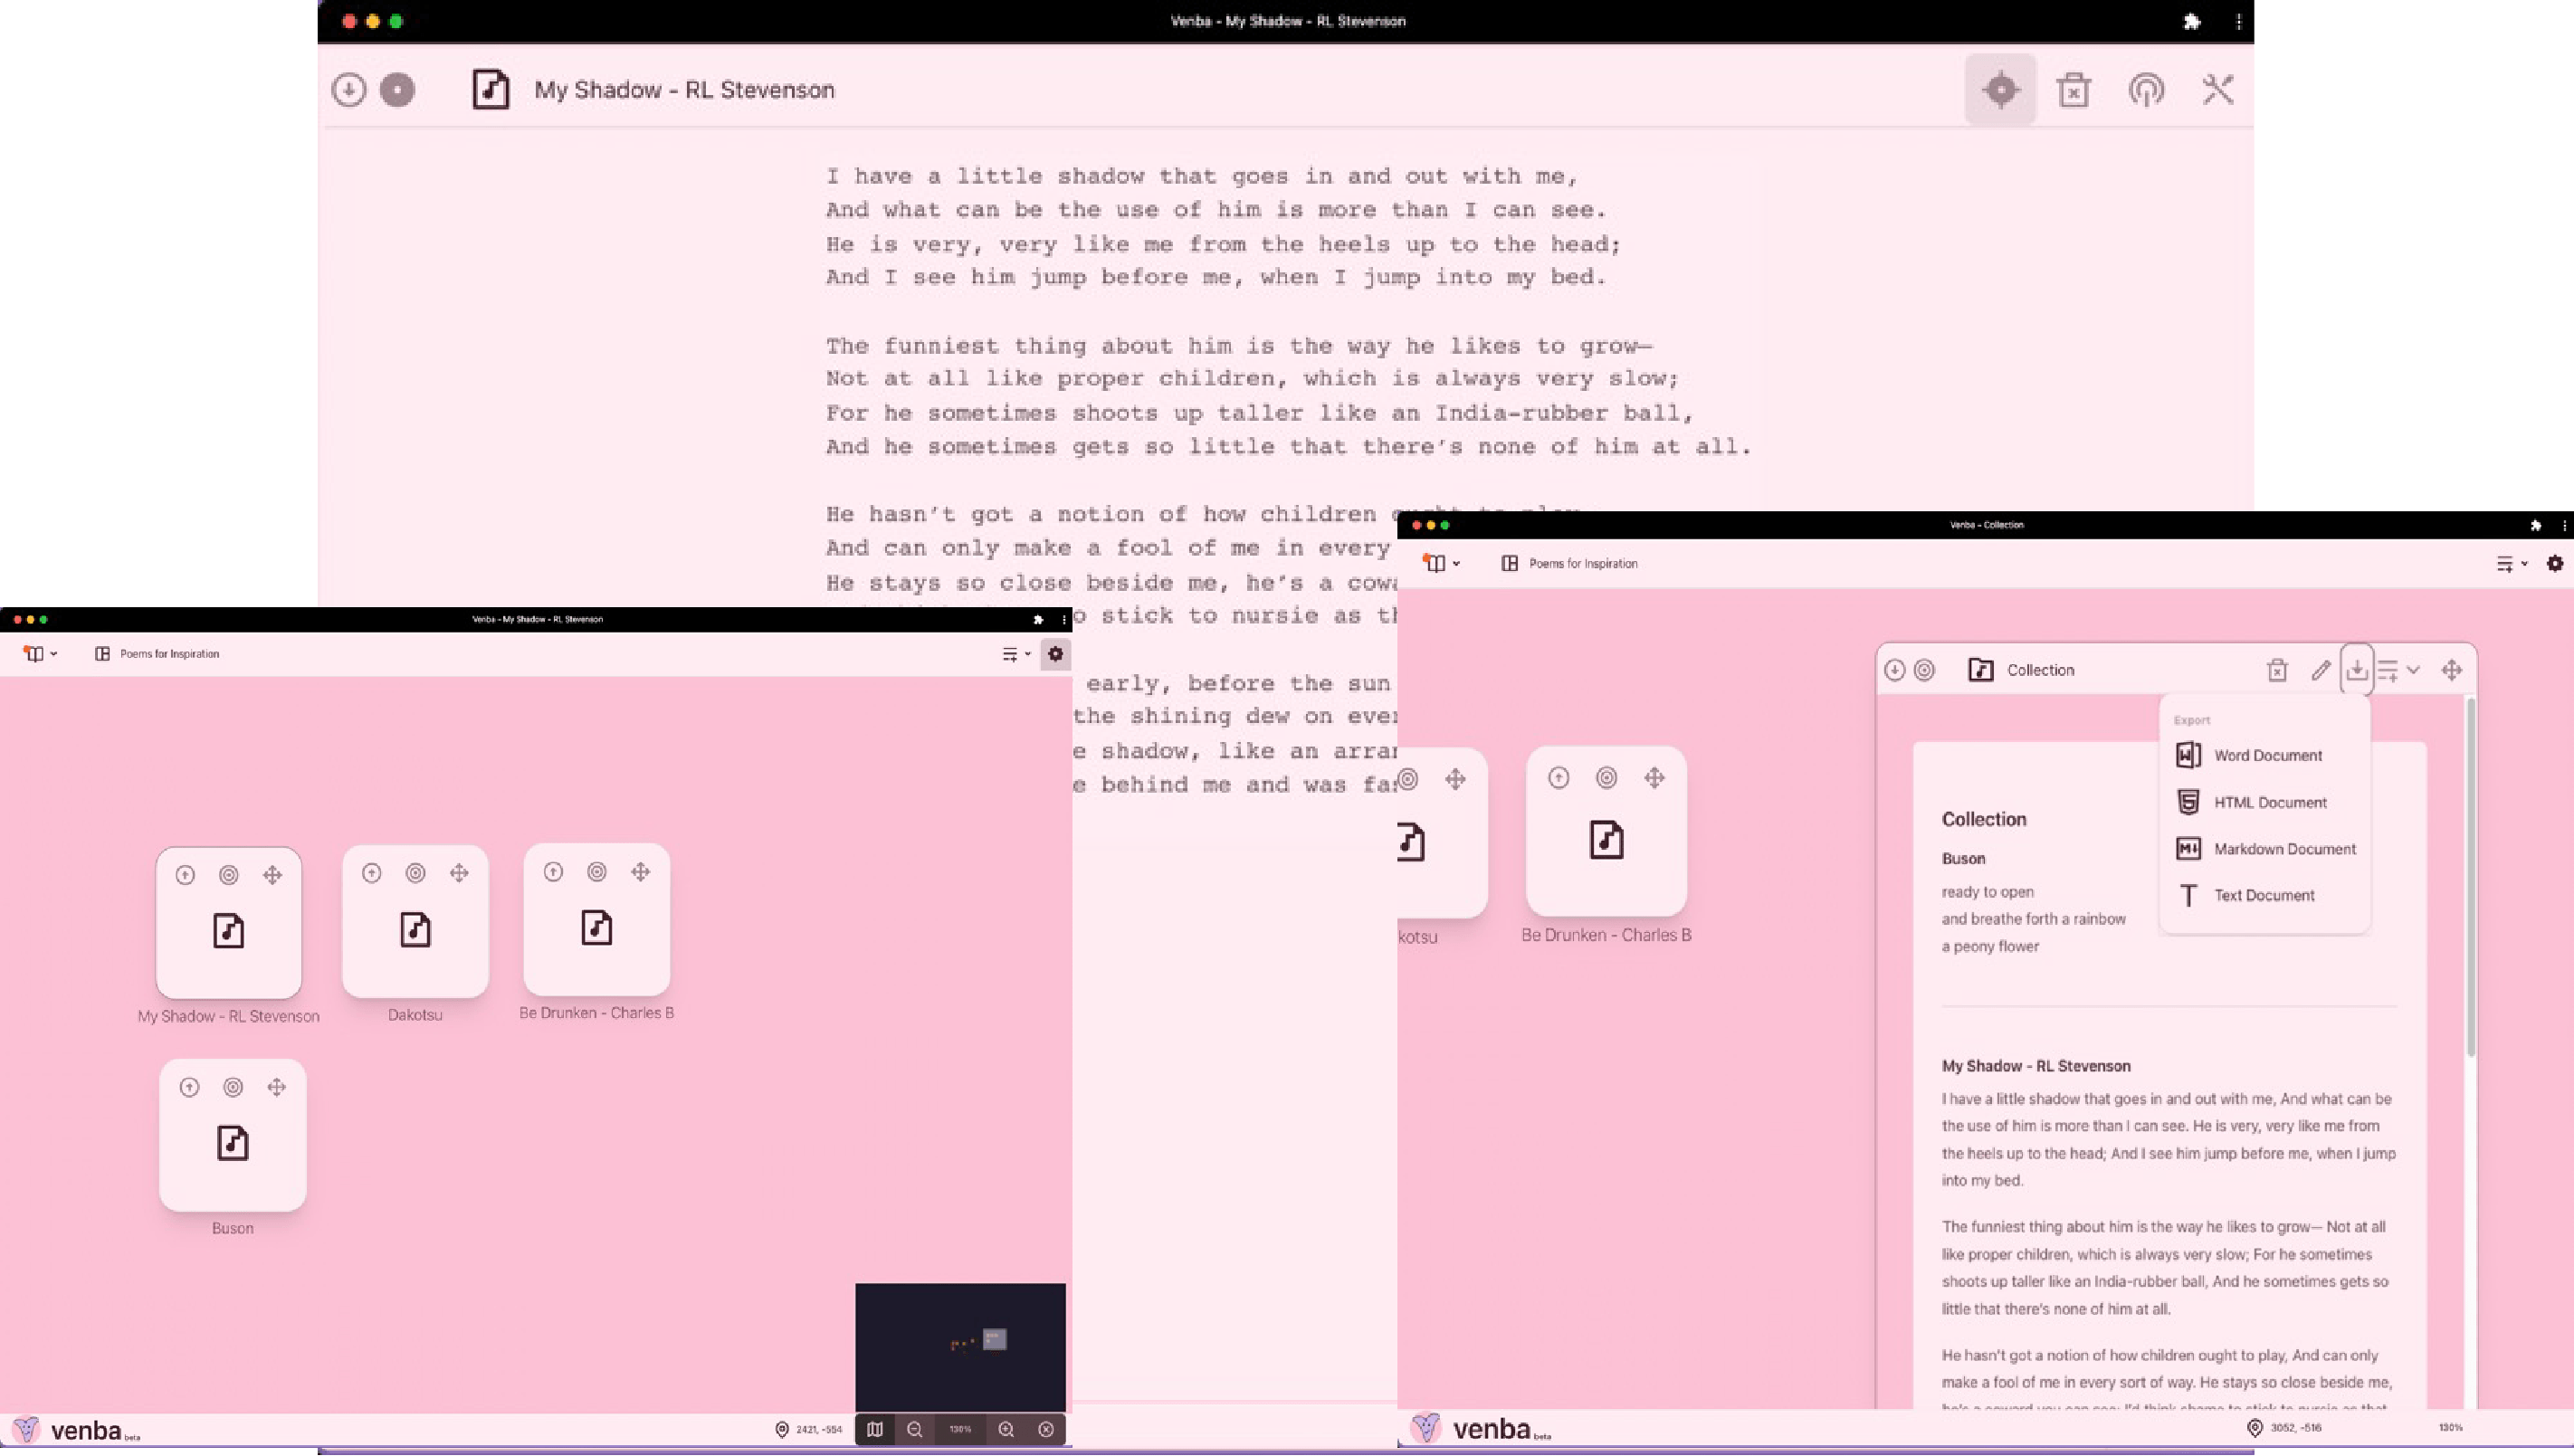Choose Word Document from Export menu
The width and height of the screenshot is (2574, 1456).
click(2266, 756)
